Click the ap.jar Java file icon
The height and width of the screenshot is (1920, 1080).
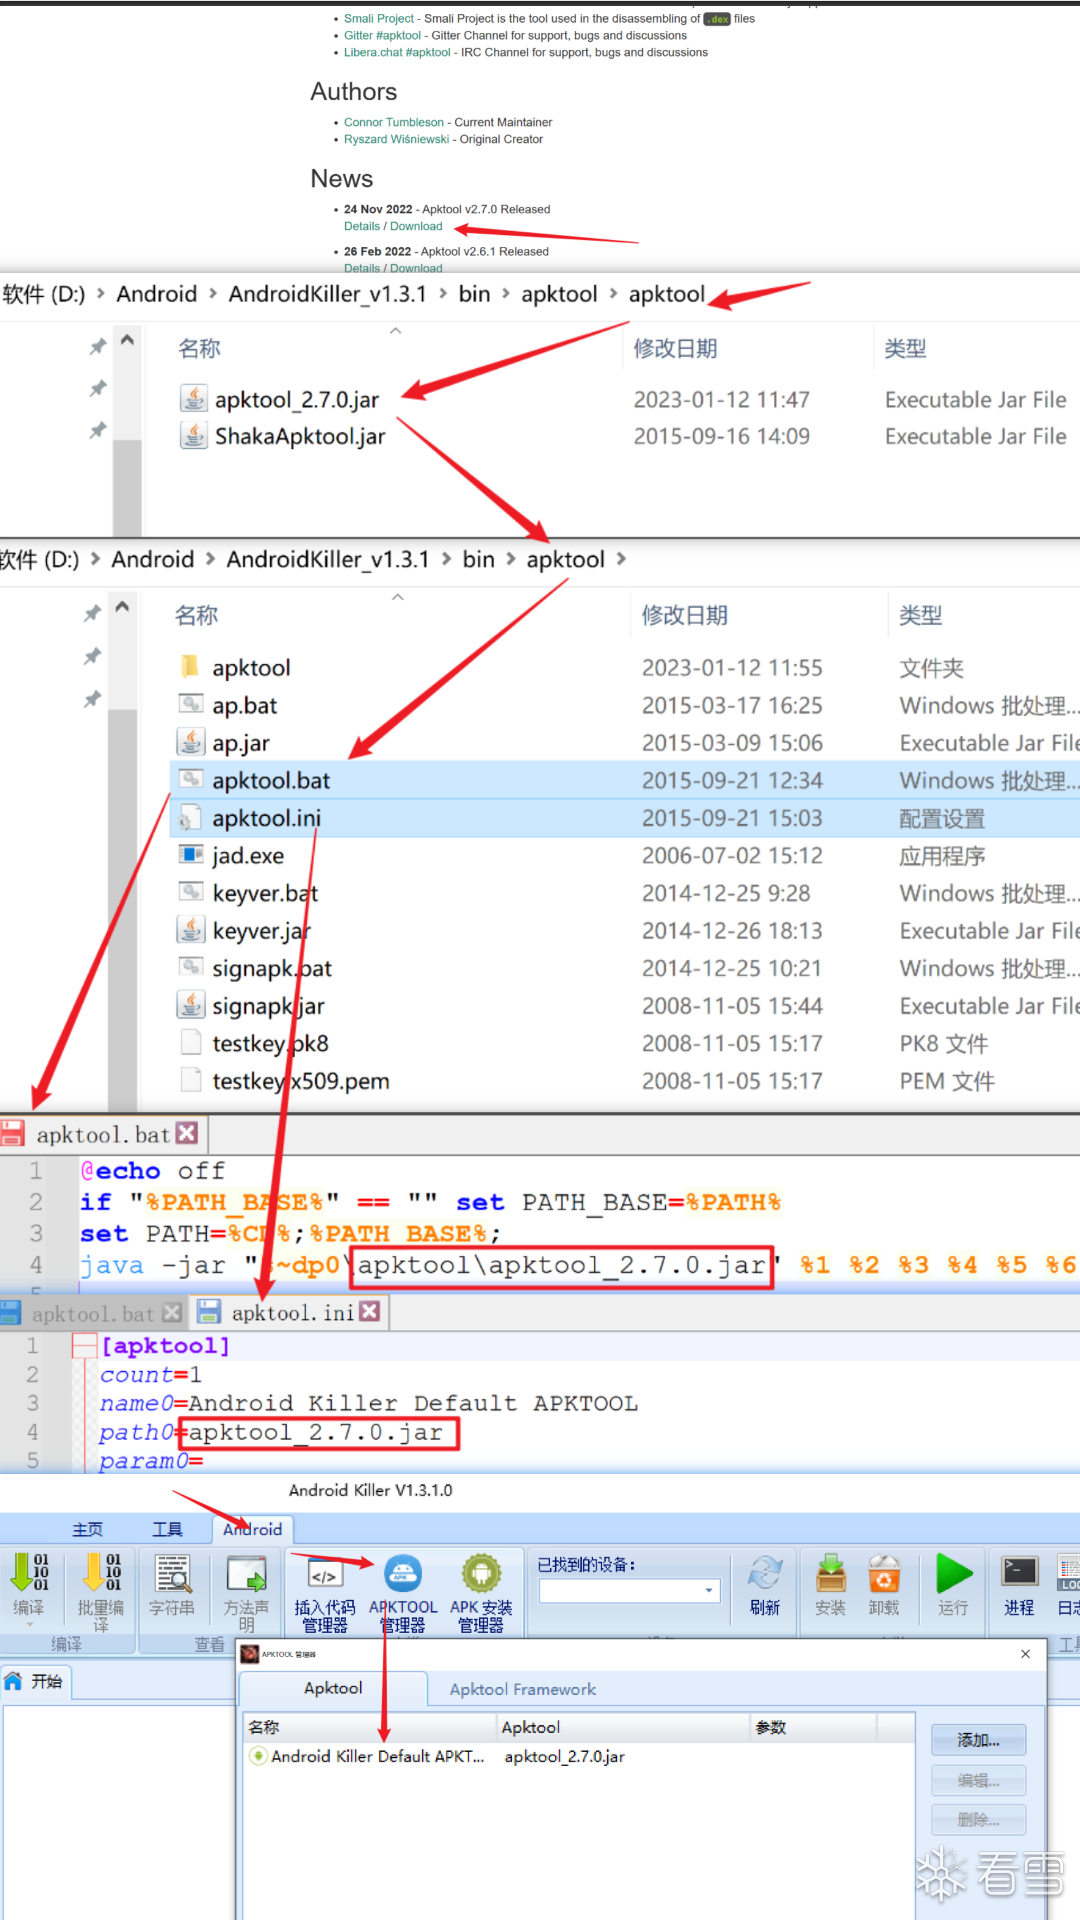pos(190,742)
